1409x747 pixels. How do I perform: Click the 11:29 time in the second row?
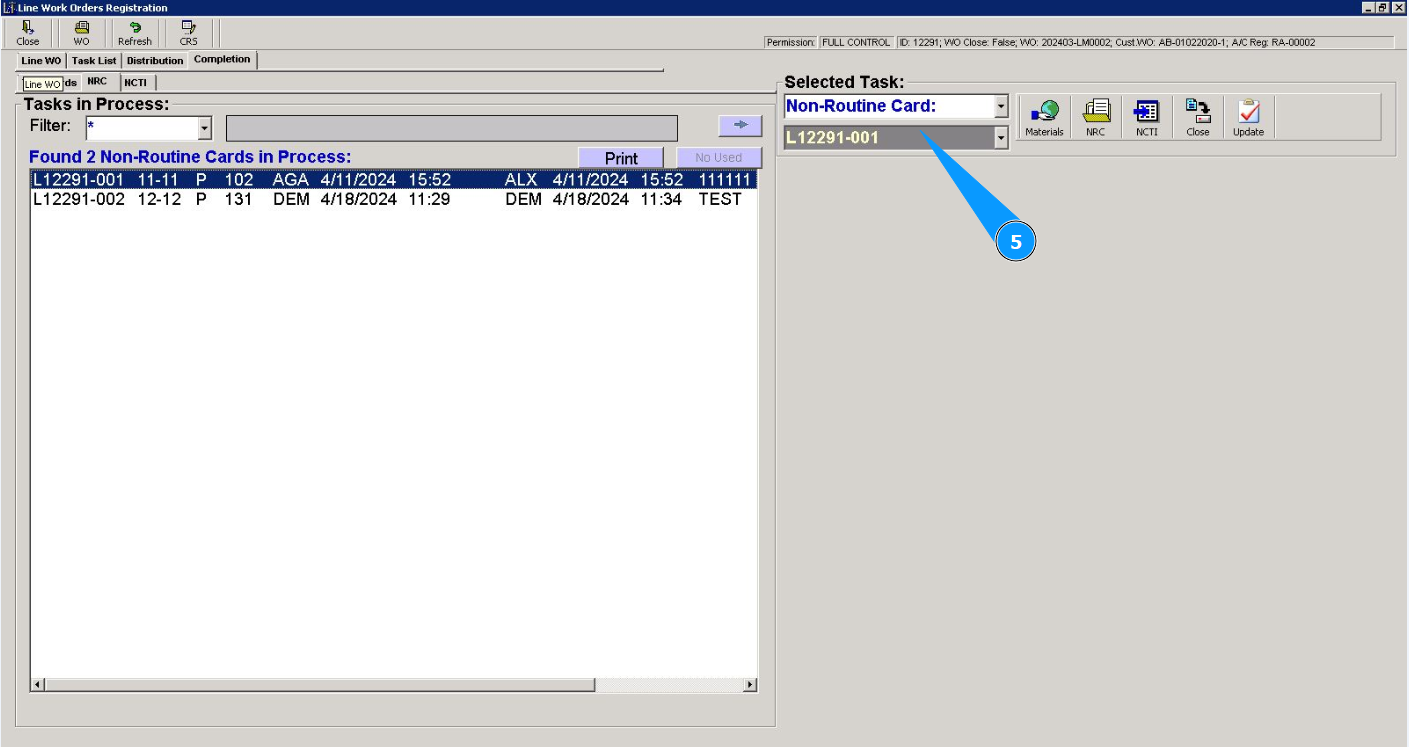[429, 199]
